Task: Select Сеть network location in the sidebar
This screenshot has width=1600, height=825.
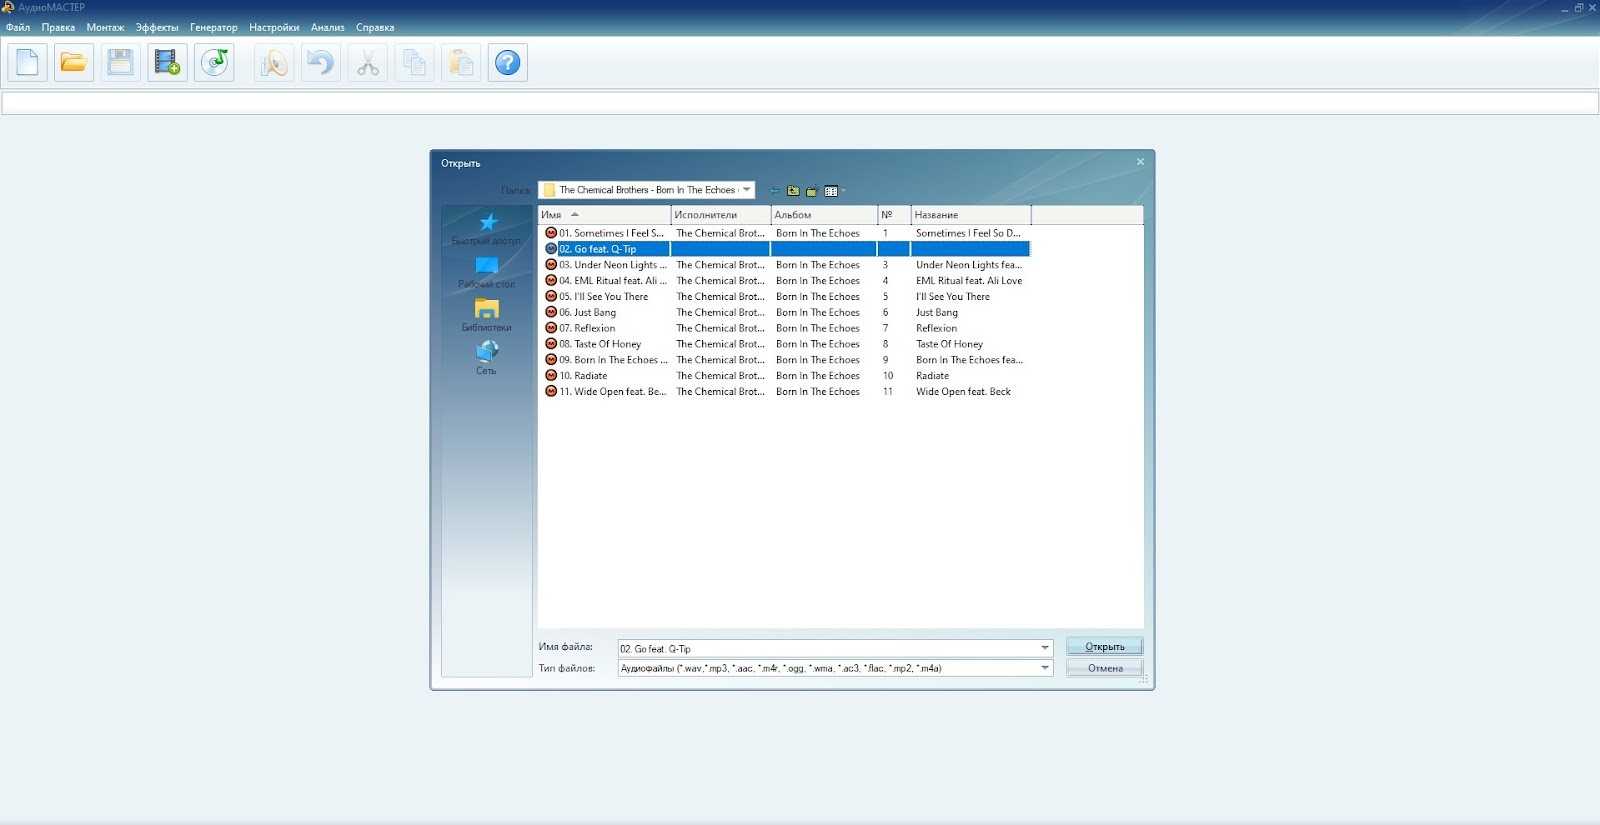Action: pyautogui.click(x=487, y=357)
